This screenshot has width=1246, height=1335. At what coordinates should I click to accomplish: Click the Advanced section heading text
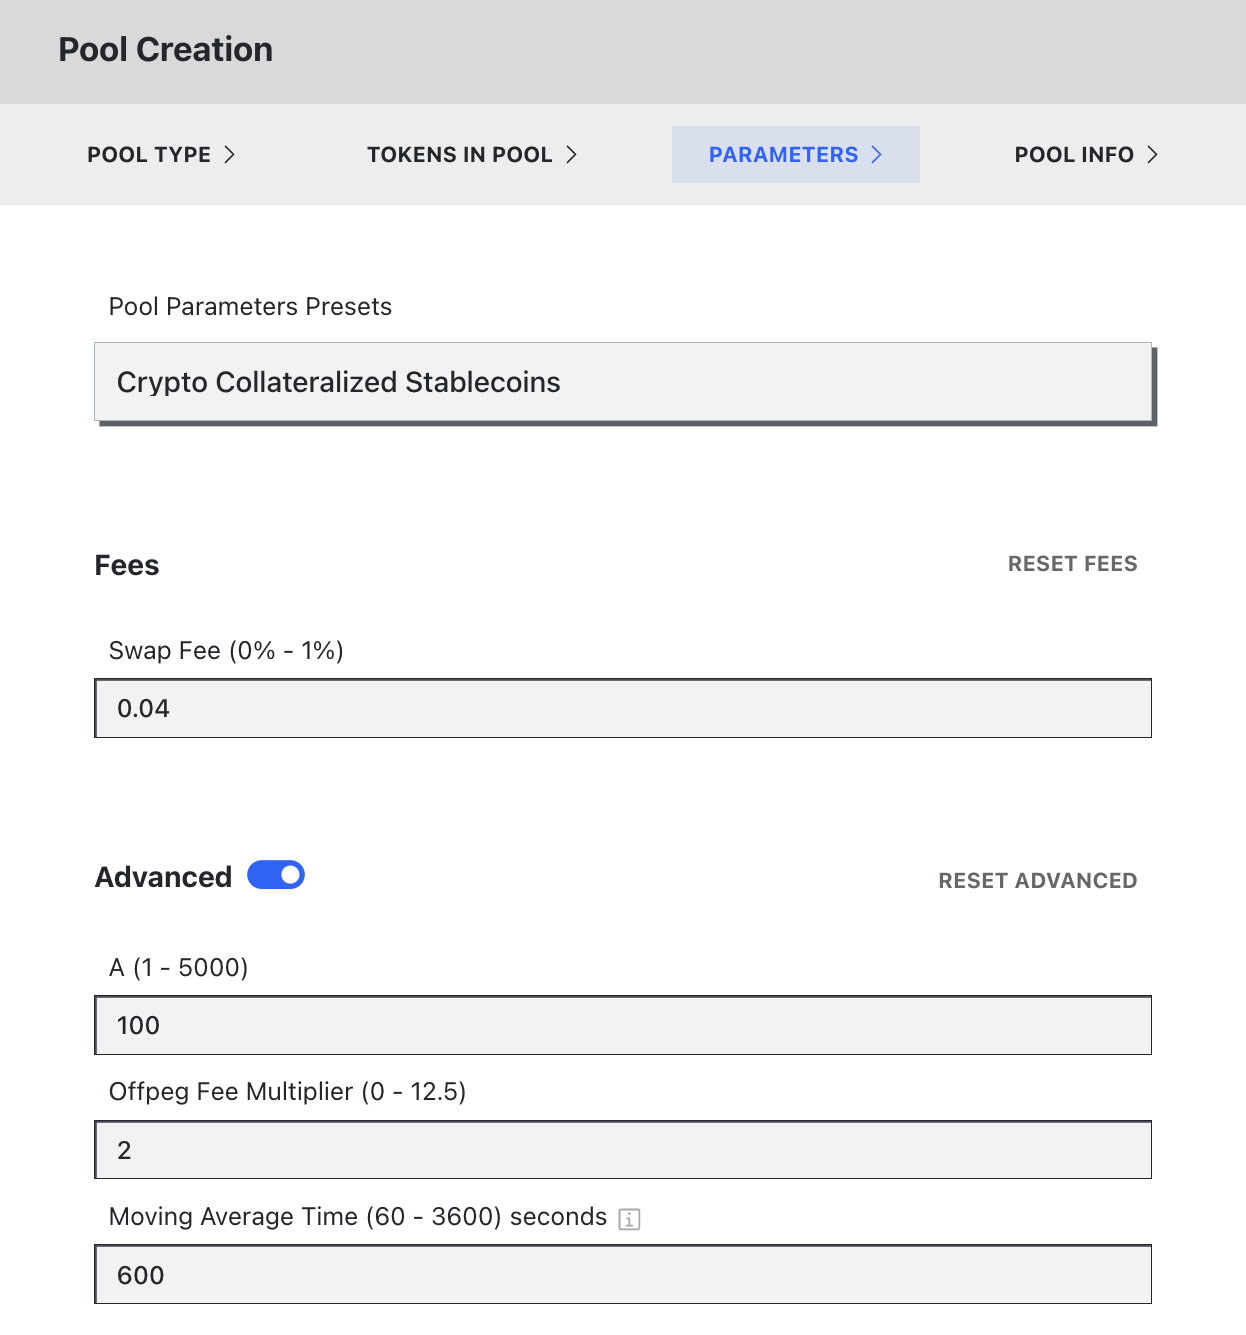(x=163, y=877)
